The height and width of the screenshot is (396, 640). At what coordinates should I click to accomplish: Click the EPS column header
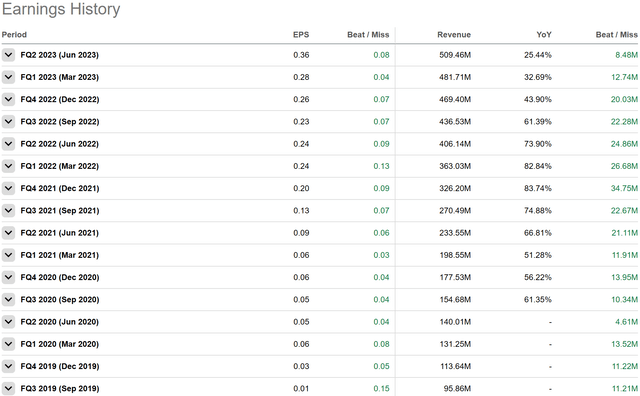pyautogui.click(x=301, y=35)
